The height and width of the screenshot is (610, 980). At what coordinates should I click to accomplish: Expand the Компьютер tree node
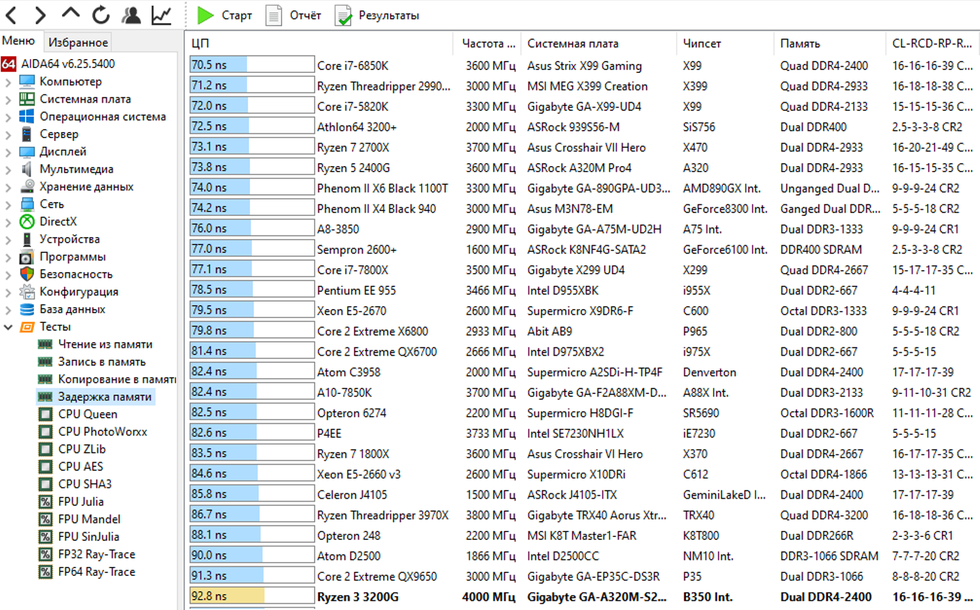tap(9, 82)
